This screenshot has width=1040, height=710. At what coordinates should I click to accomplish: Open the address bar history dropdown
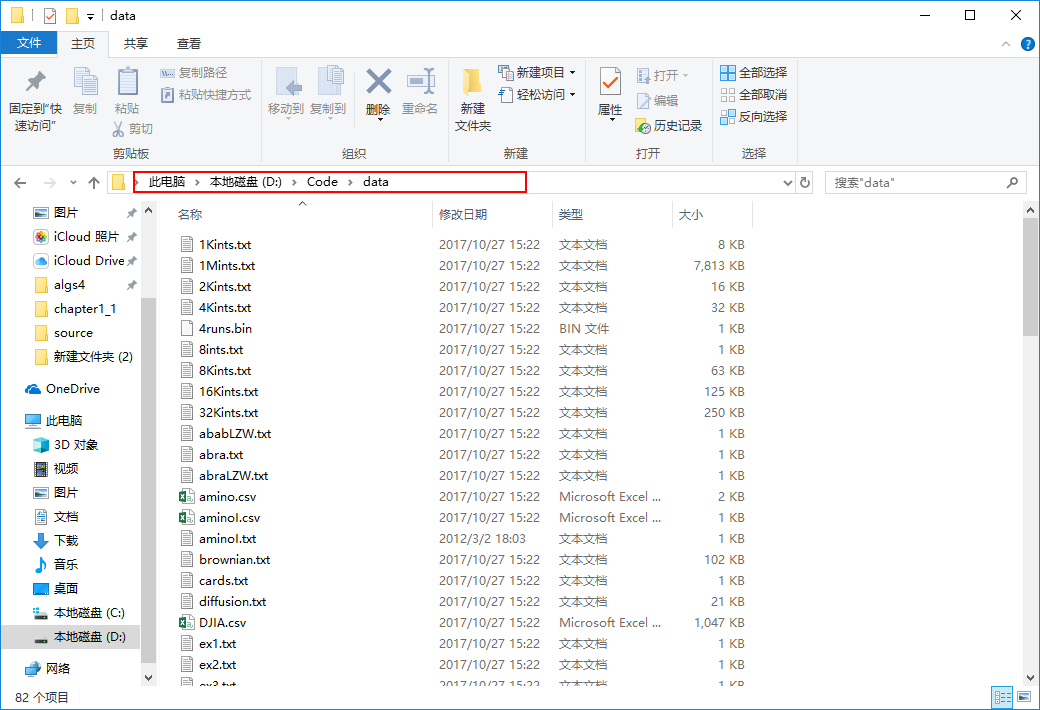785,182
